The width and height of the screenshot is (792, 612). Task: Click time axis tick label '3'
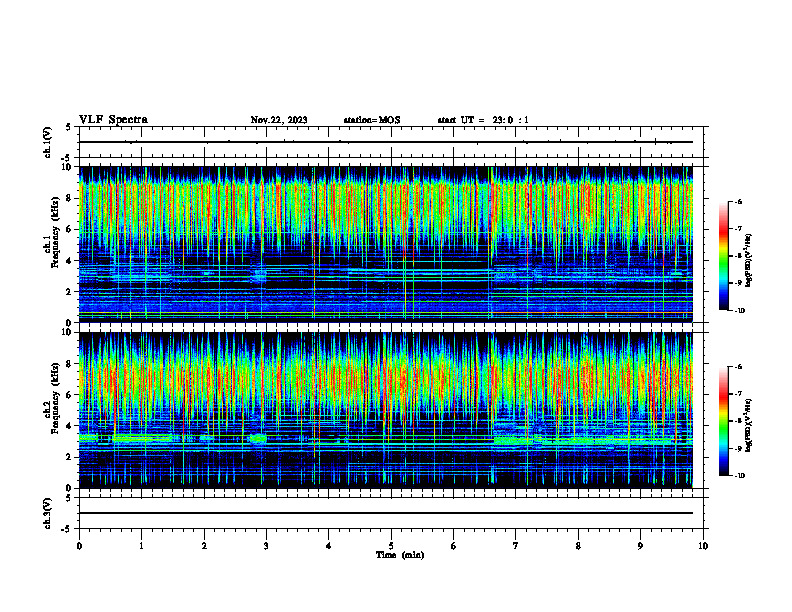[x=266, y=546]
